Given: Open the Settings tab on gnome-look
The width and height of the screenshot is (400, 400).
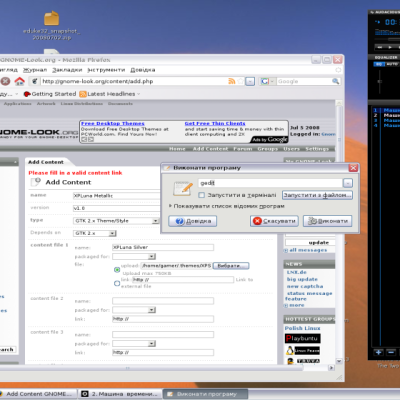Looking at the screenshot, I should point(317,149).
